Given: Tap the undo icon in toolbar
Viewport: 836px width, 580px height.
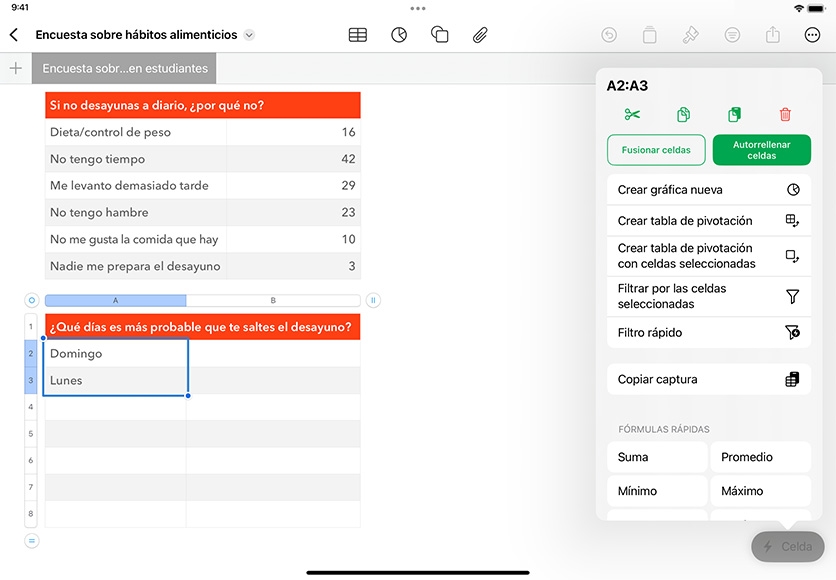Looking at the screenshot, I should coord(609,35).
